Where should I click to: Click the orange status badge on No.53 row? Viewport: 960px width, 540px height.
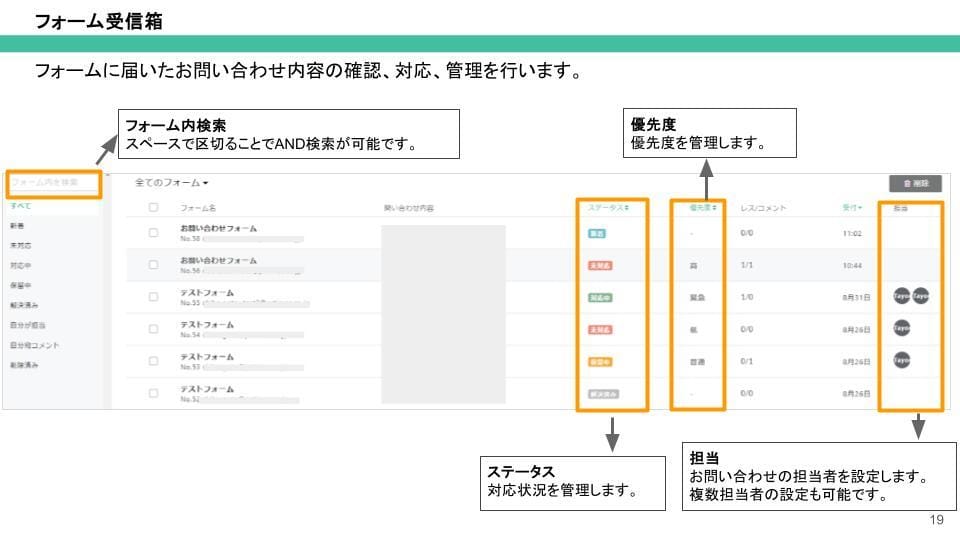[x=600, y=361]
